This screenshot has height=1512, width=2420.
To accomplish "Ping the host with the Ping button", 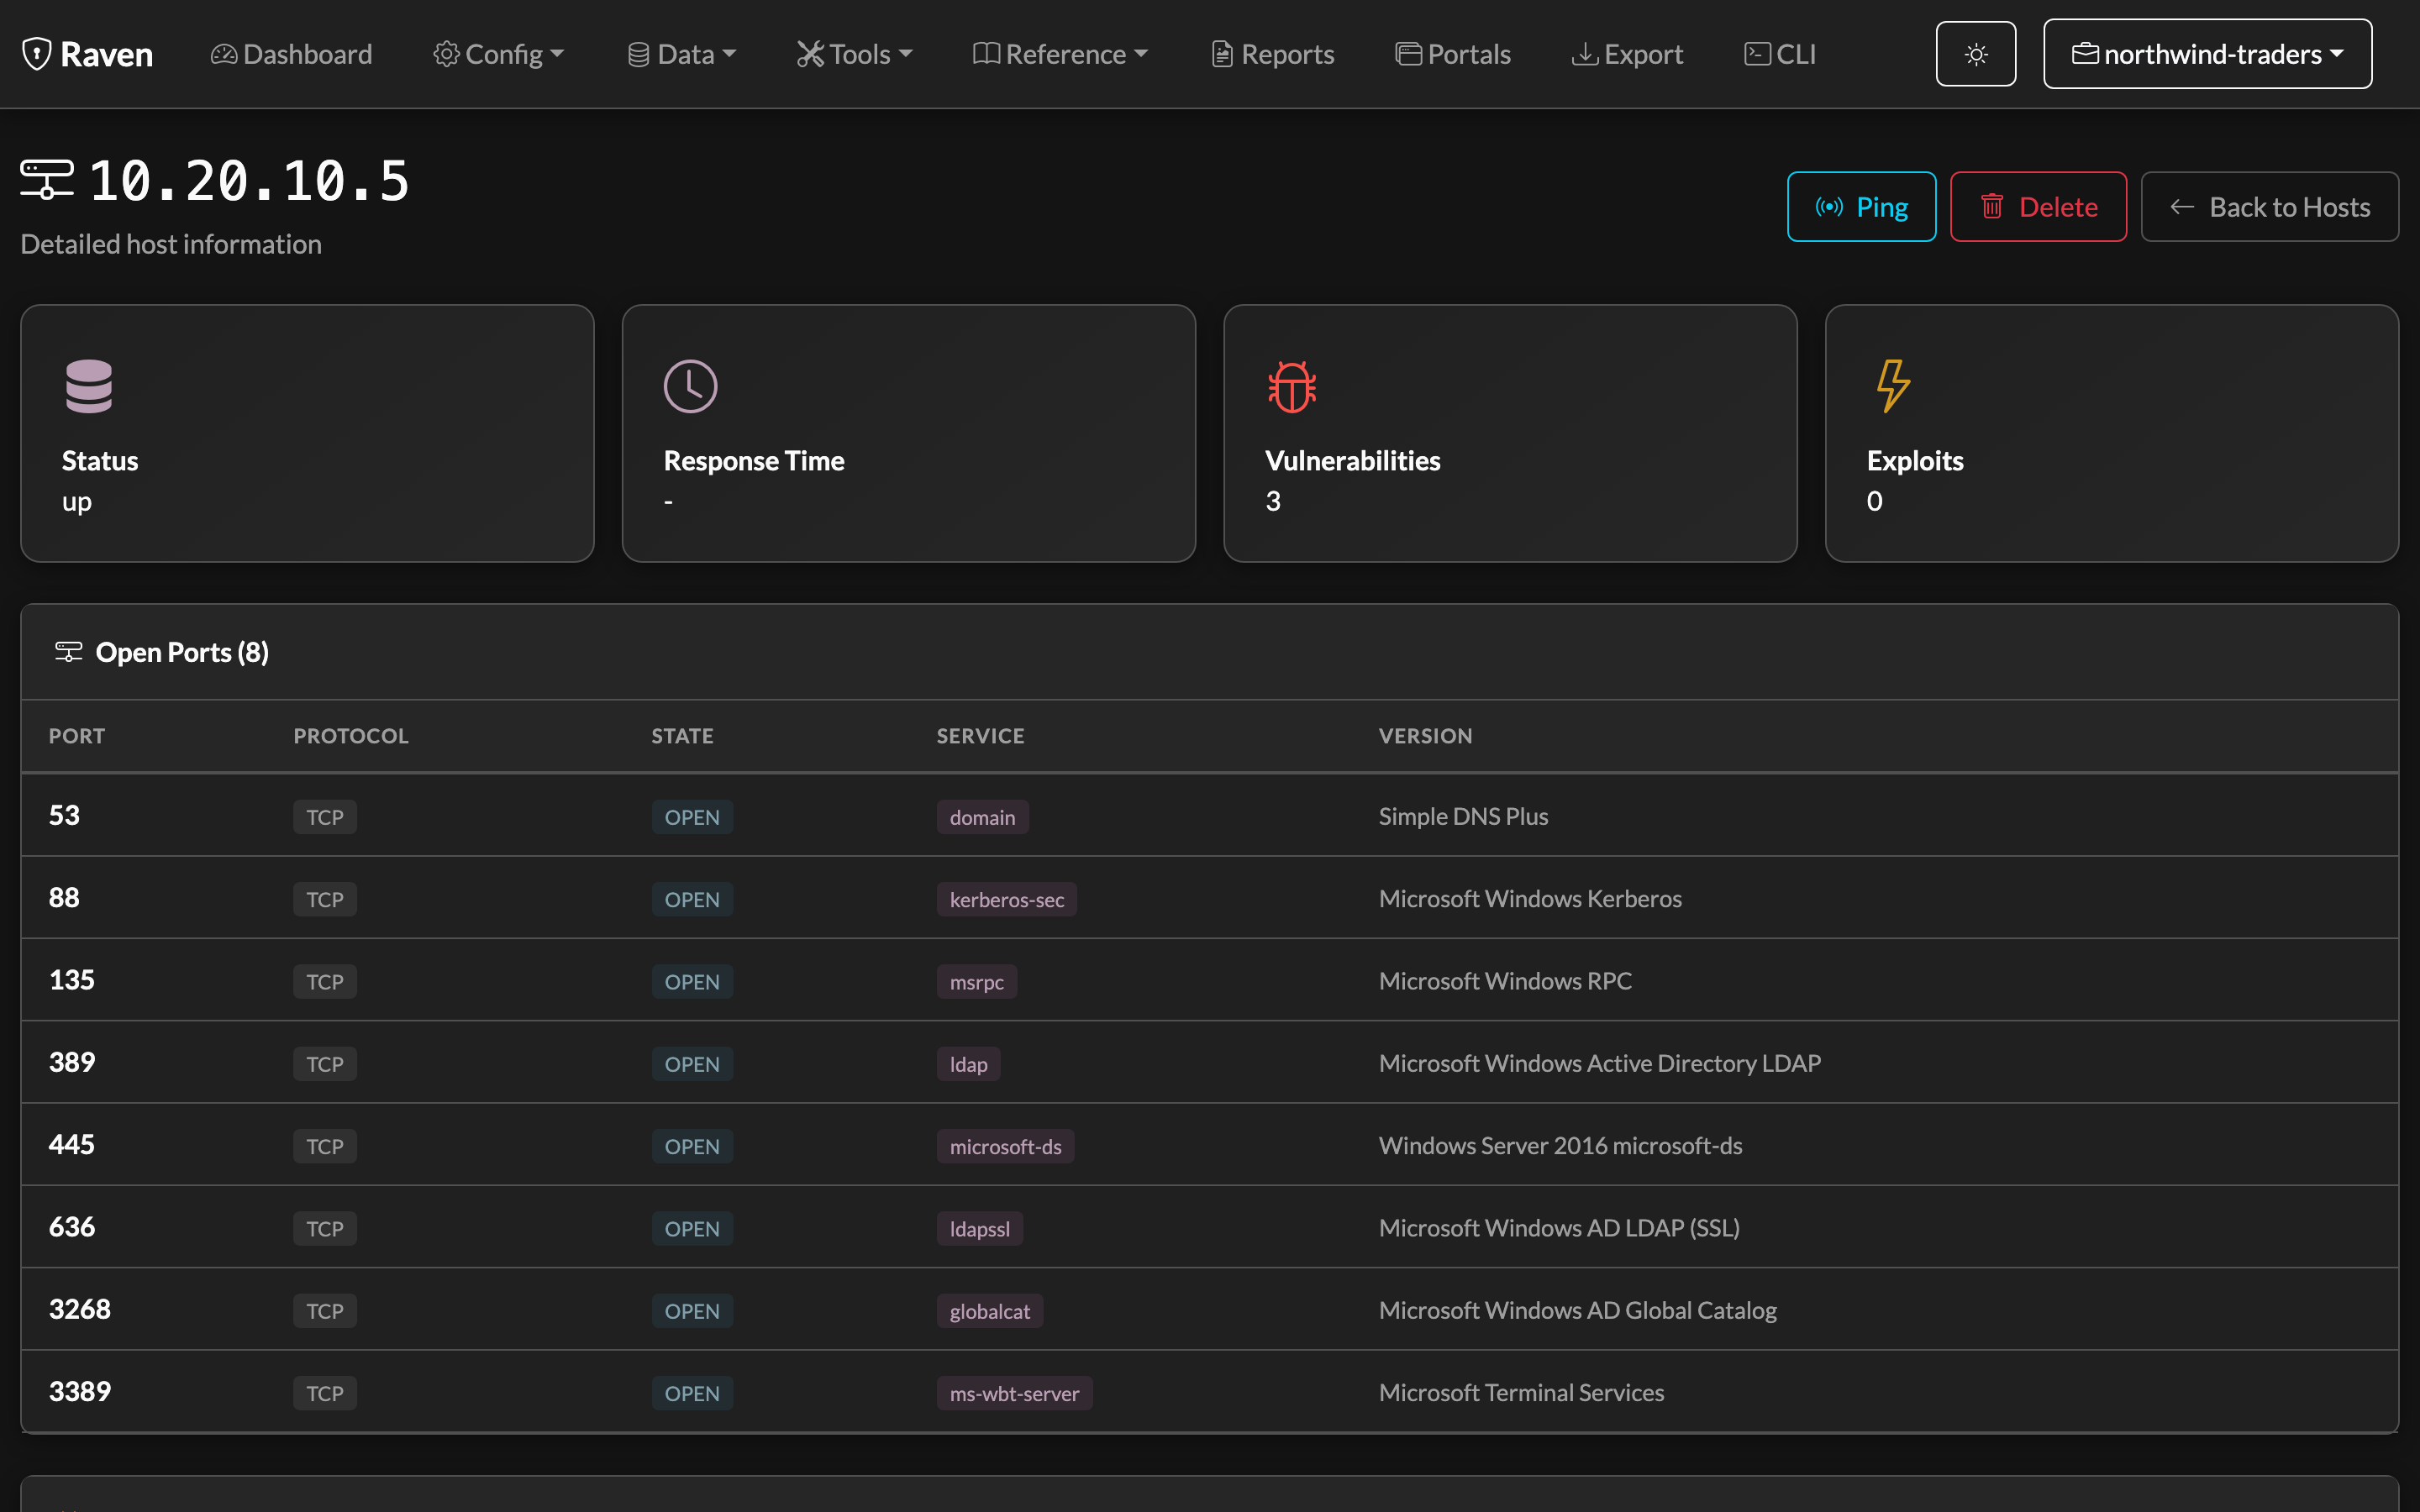I will [1861, 207].
